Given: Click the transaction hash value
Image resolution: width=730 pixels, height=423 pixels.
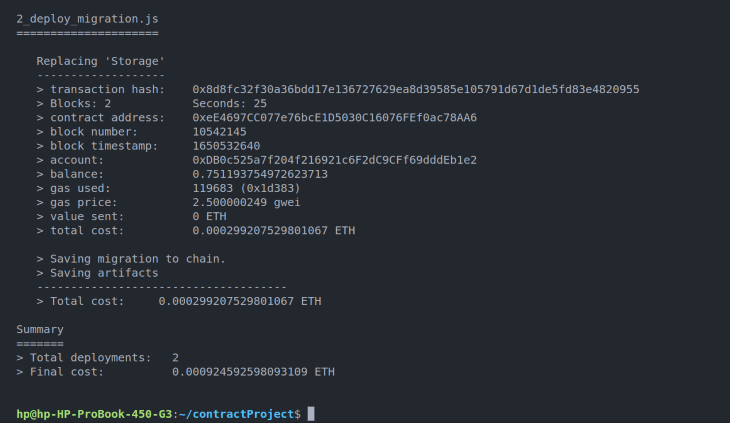Looking at the screenshot, I should [415, 89].
